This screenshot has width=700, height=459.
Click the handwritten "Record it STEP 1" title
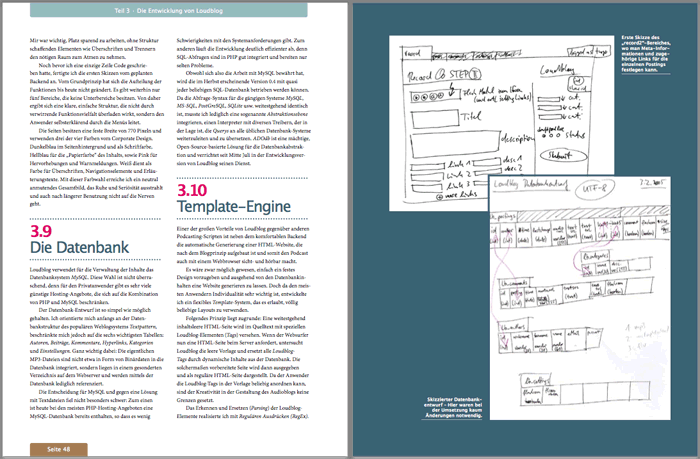(x=440, y=74)
